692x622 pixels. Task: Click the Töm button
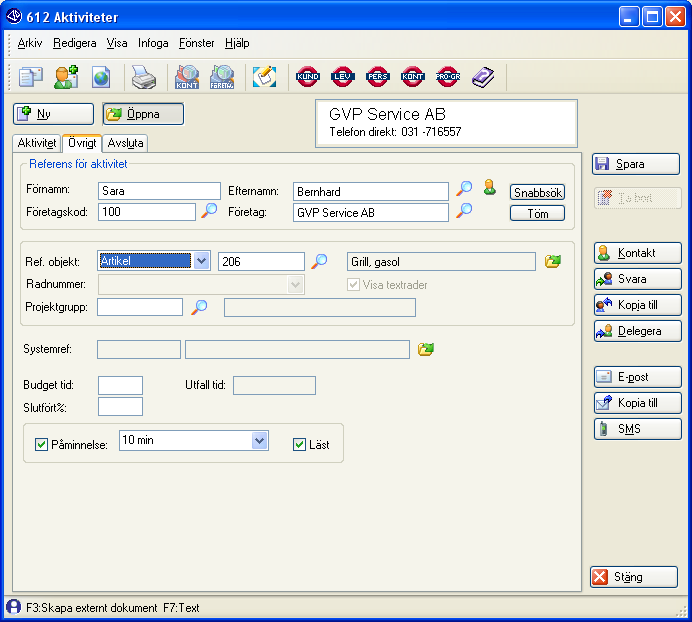point(537,214)
